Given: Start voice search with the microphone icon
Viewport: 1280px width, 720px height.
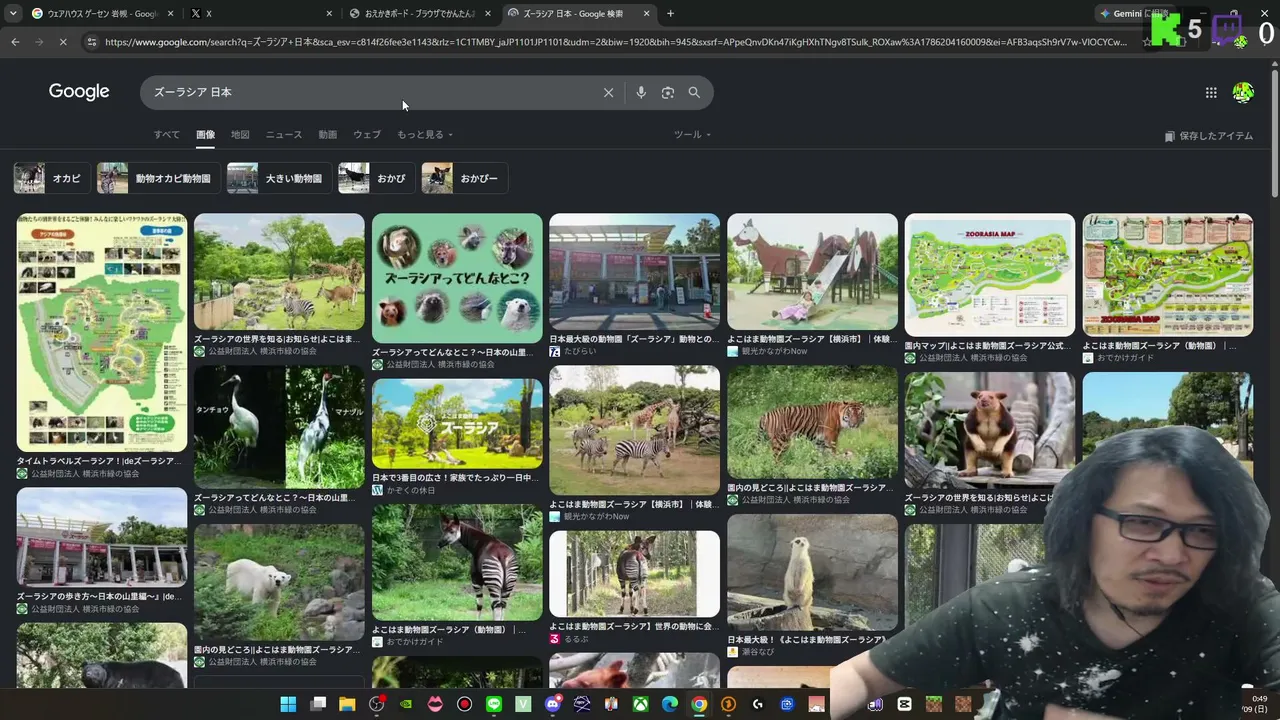Looking at the screenshot, I should (x=641, y=92).
